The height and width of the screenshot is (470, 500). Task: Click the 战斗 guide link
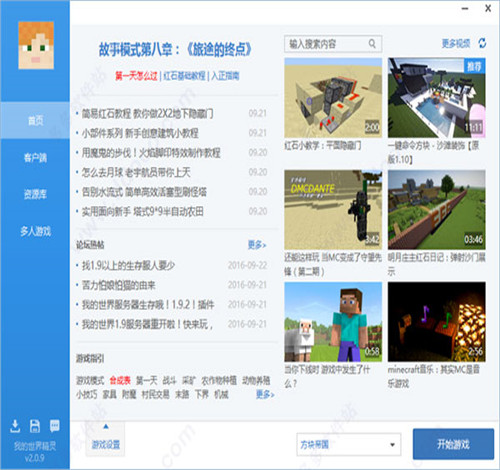pos(169,380)
